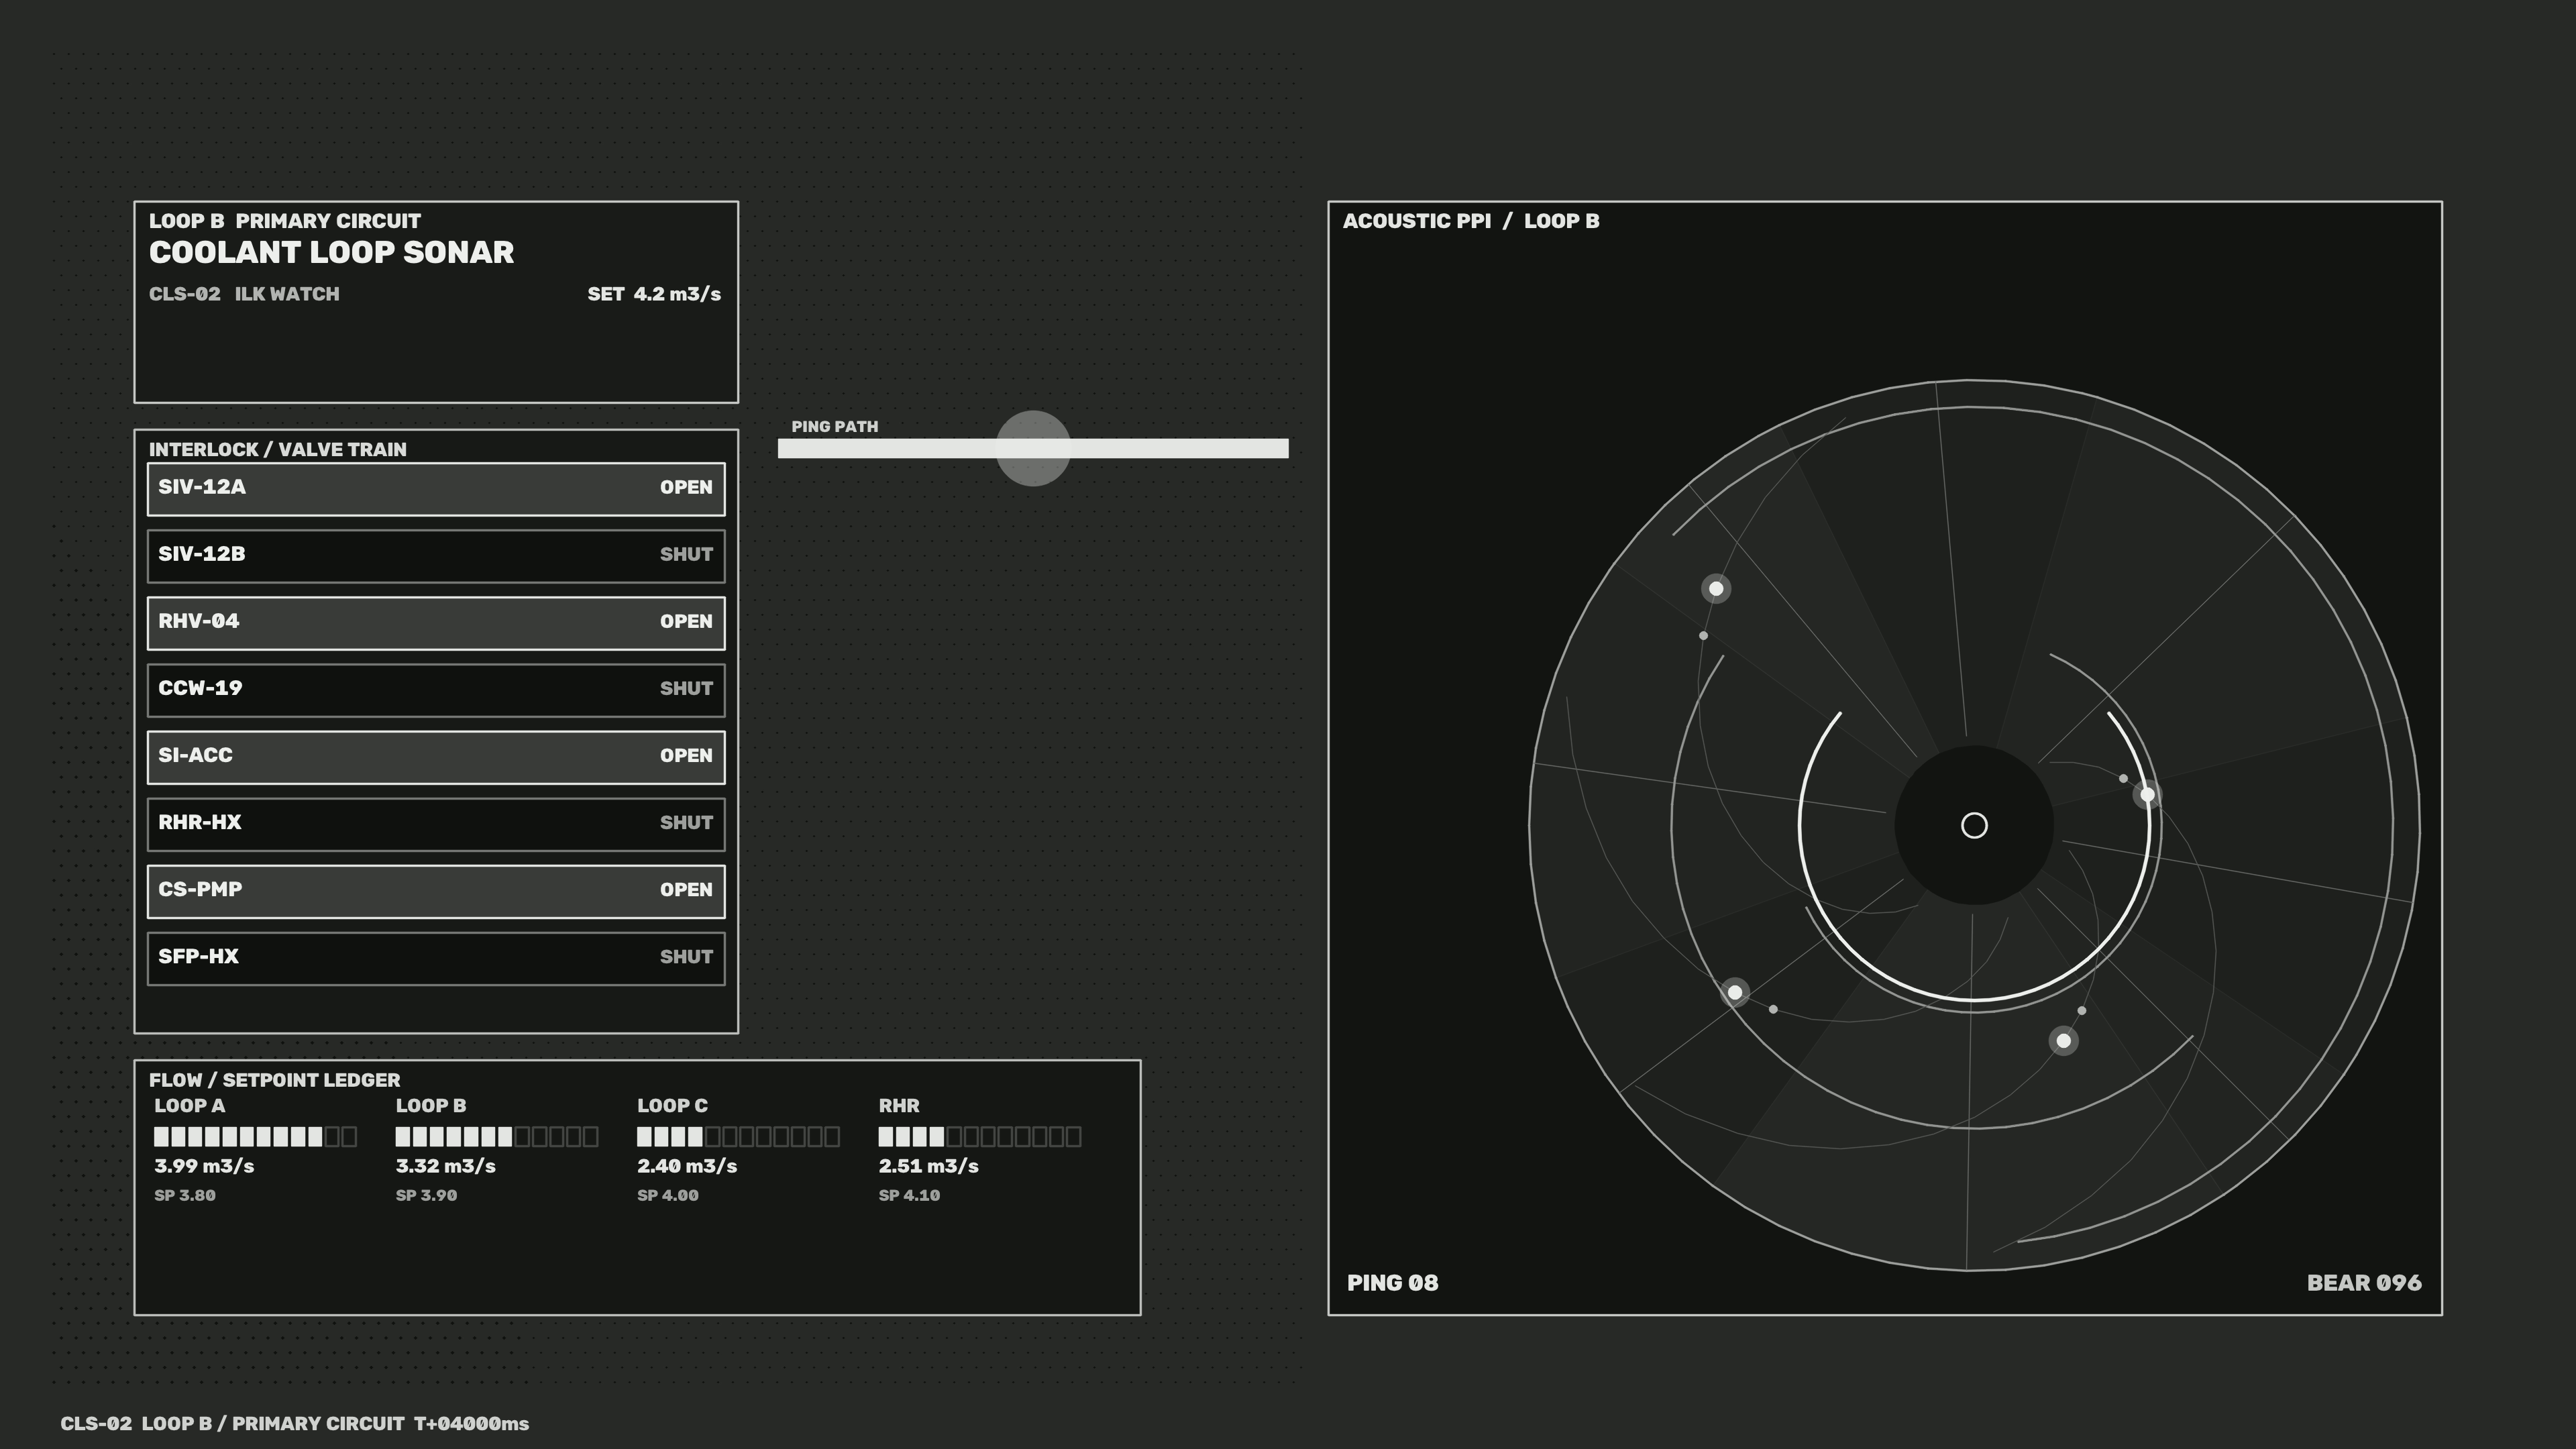2576x1449 pixels.
Task: Toggle the SIV-12A valve row
Action: [436, 489]
